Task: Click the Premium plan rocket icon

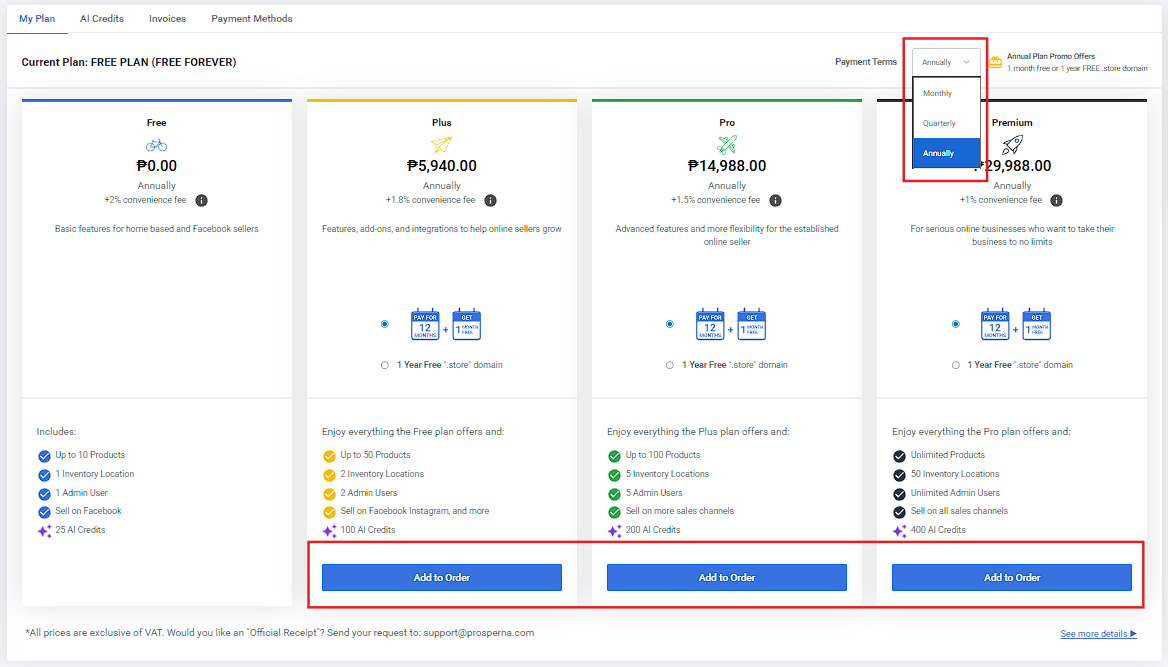Action: (x=1012, y=145)
